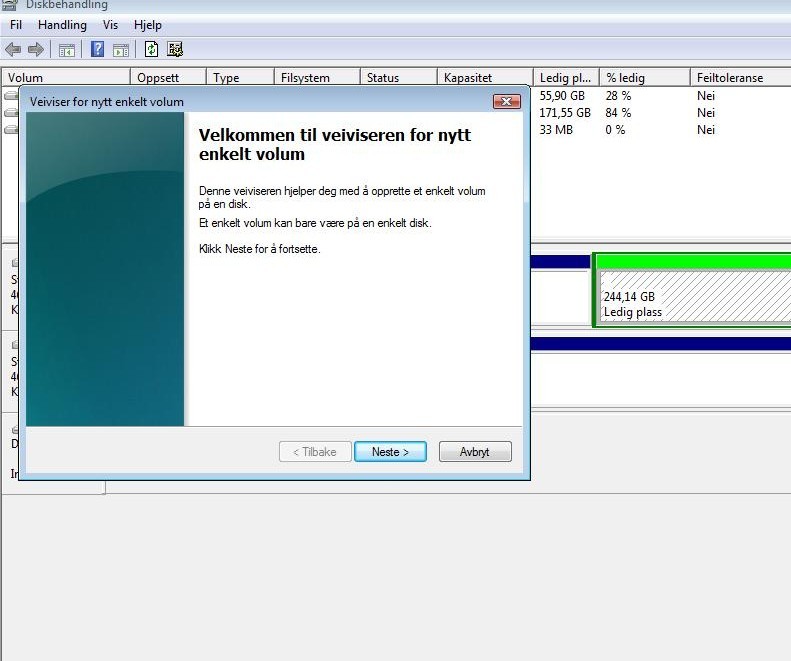Select the 33 MB free space cell
Viewport: 791px width, 661px height.
click(x=556, y=130)
